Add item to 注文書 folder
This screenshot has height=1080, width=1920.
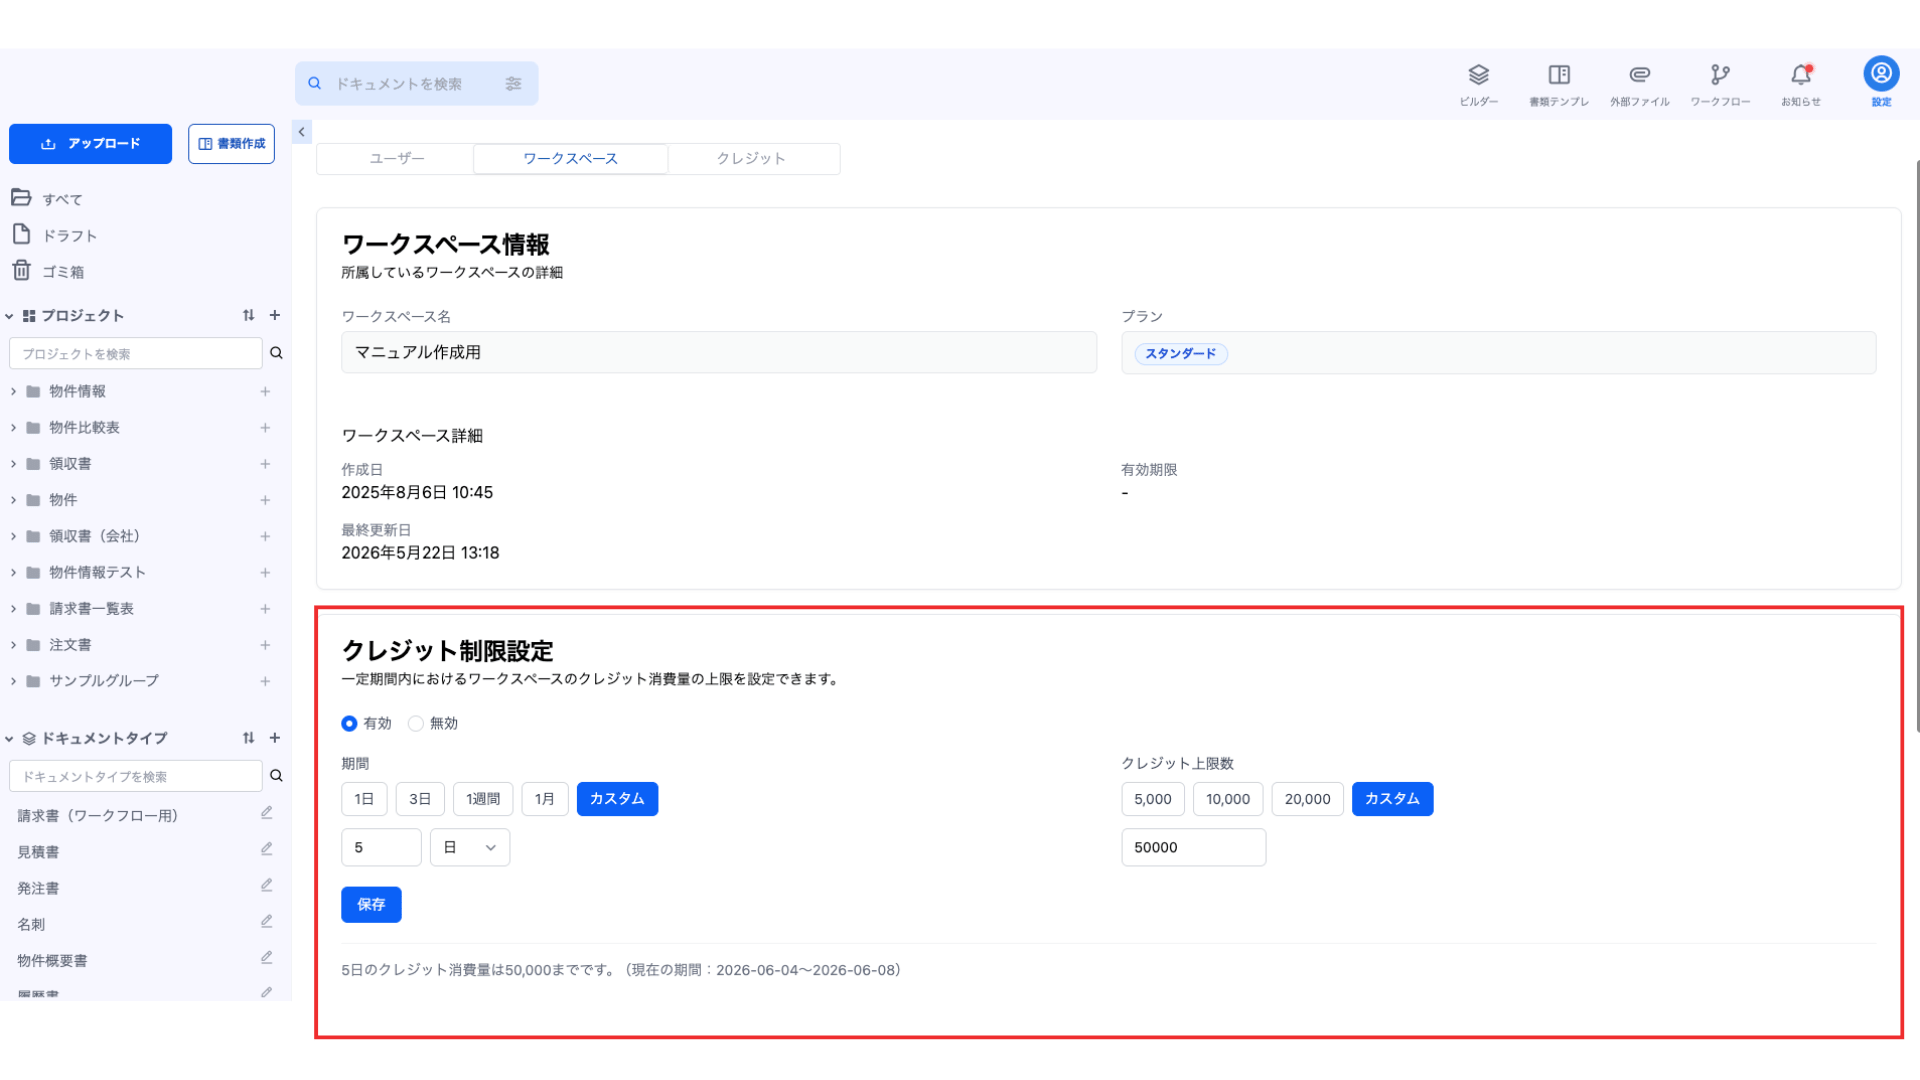coord(265,645)
